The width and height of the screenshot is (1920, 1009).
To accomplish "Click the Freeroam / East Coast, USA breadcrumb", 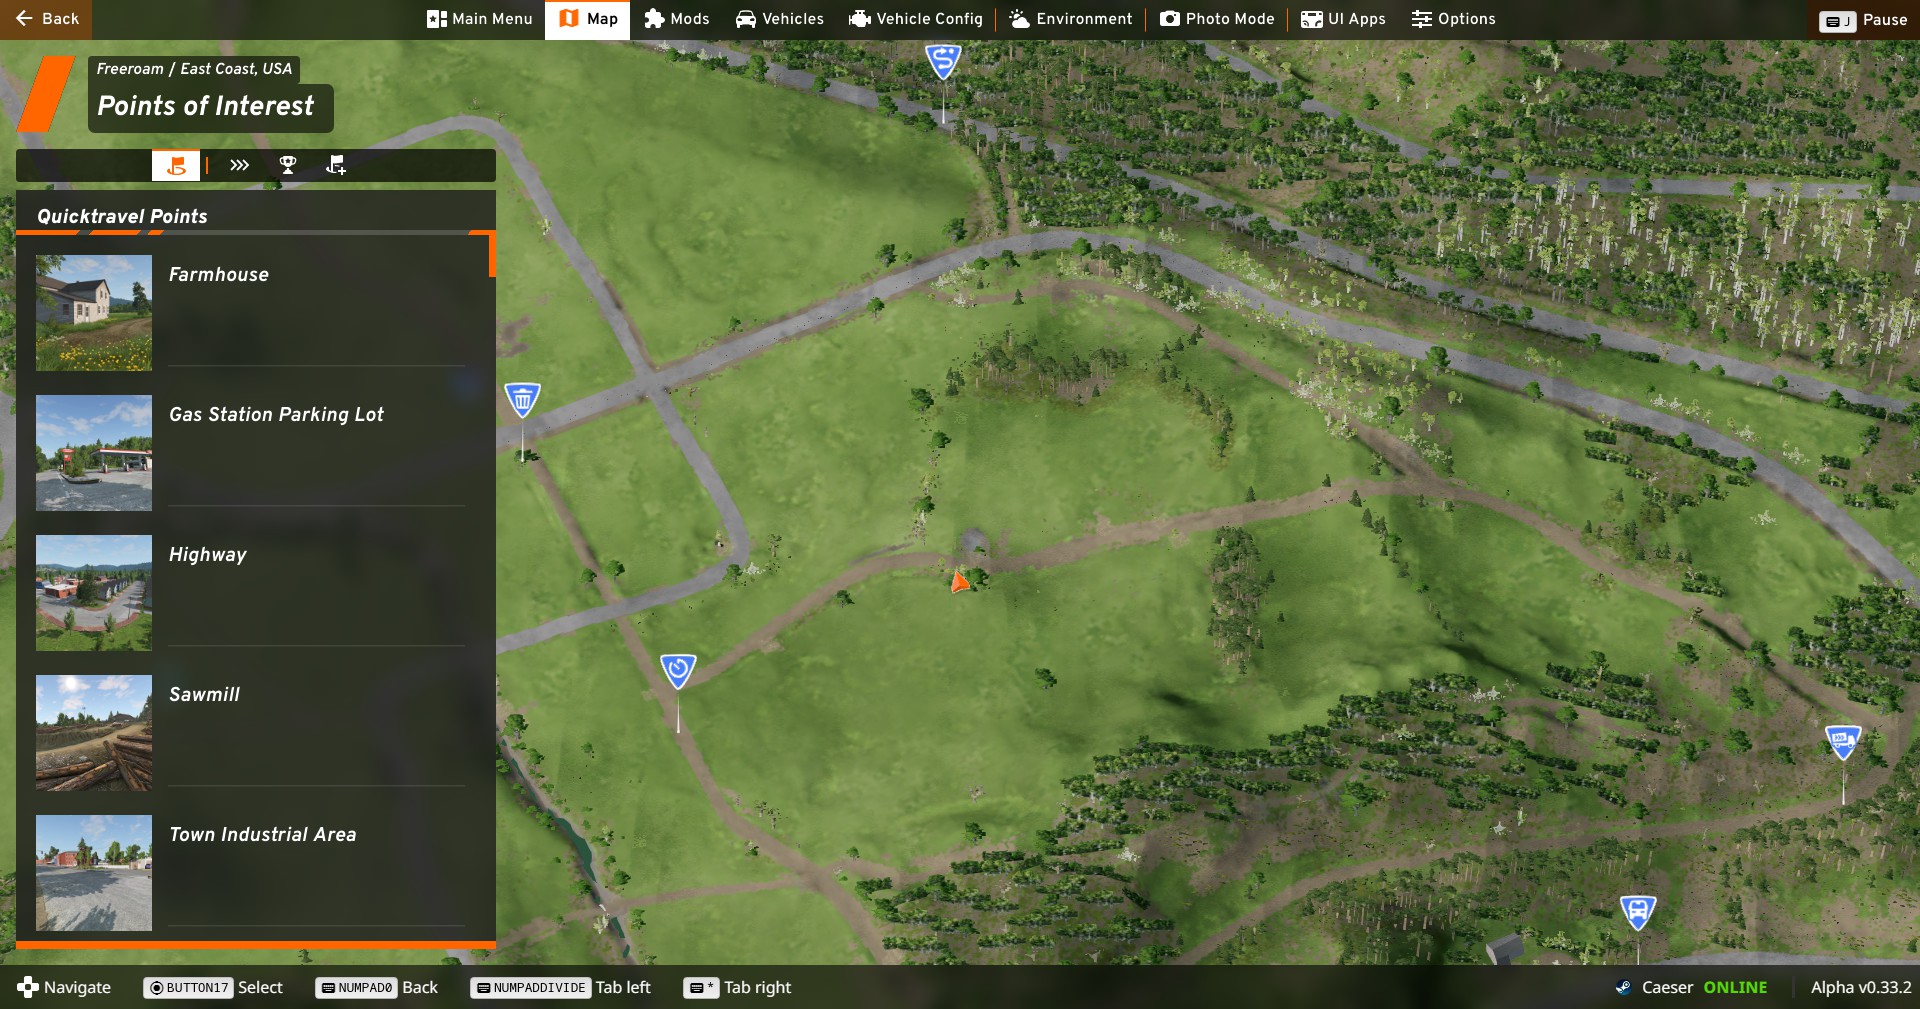I will [194, 69].
